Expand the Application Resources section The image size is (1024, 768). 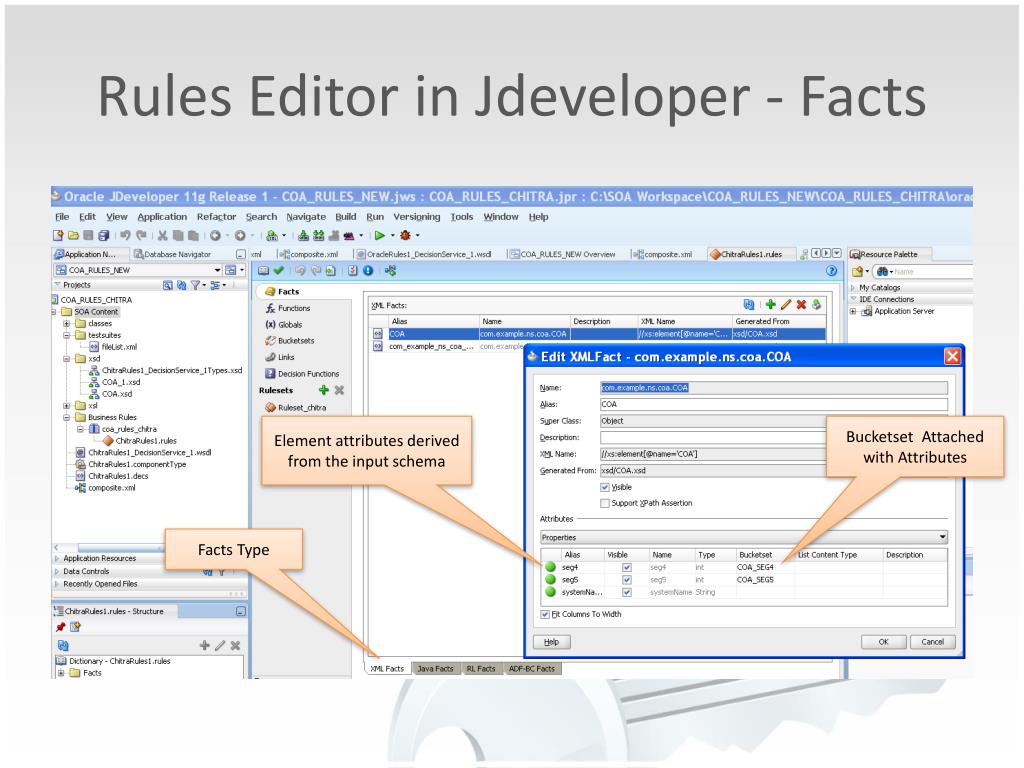57,558
